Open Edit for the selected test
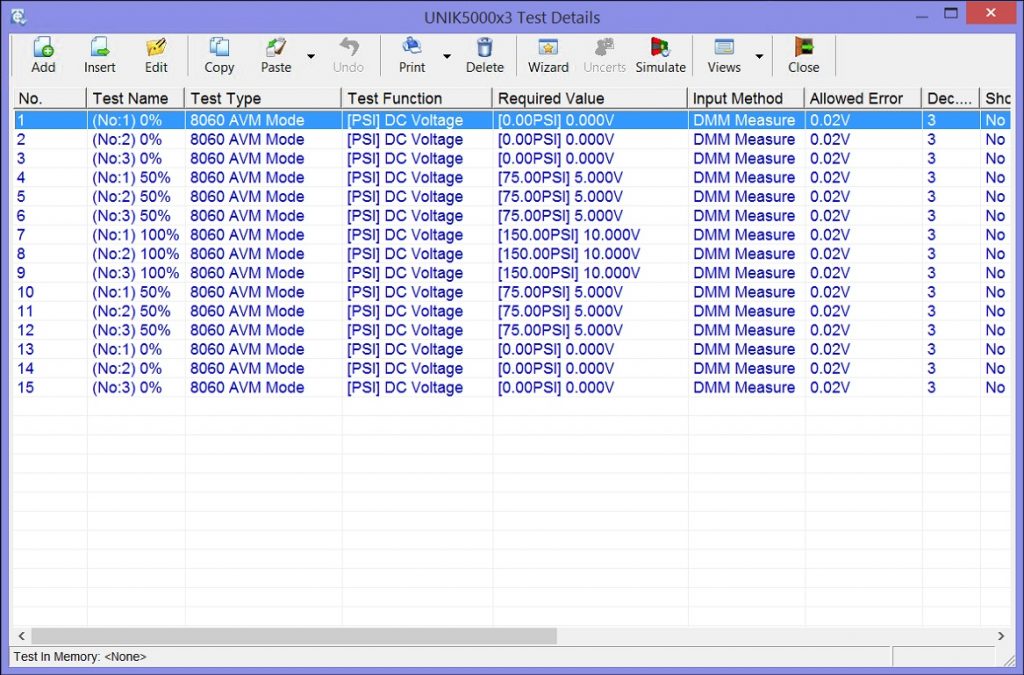 156,54
